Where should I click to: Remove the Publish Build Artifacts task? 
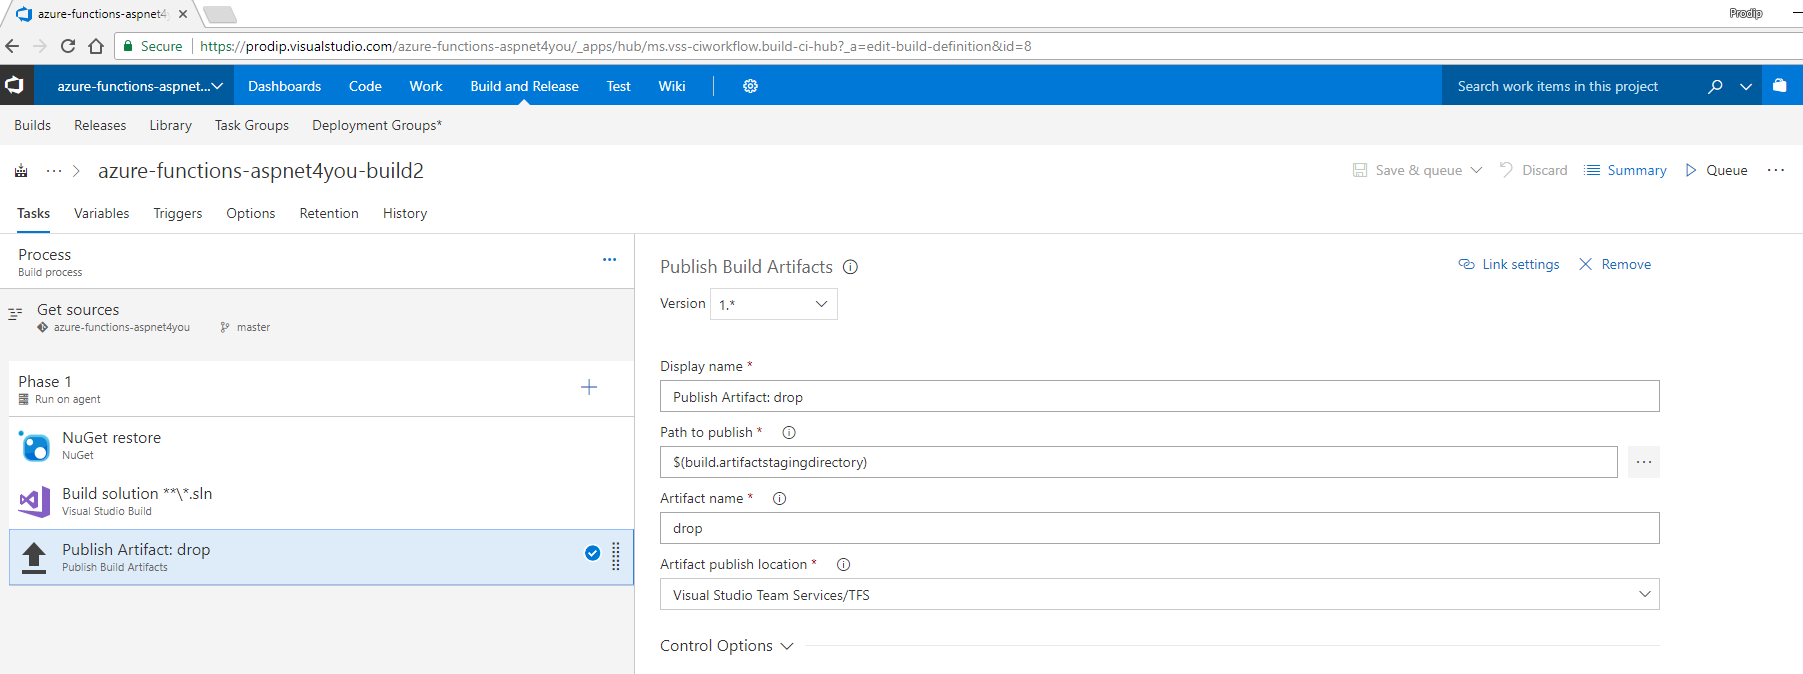1615,264
